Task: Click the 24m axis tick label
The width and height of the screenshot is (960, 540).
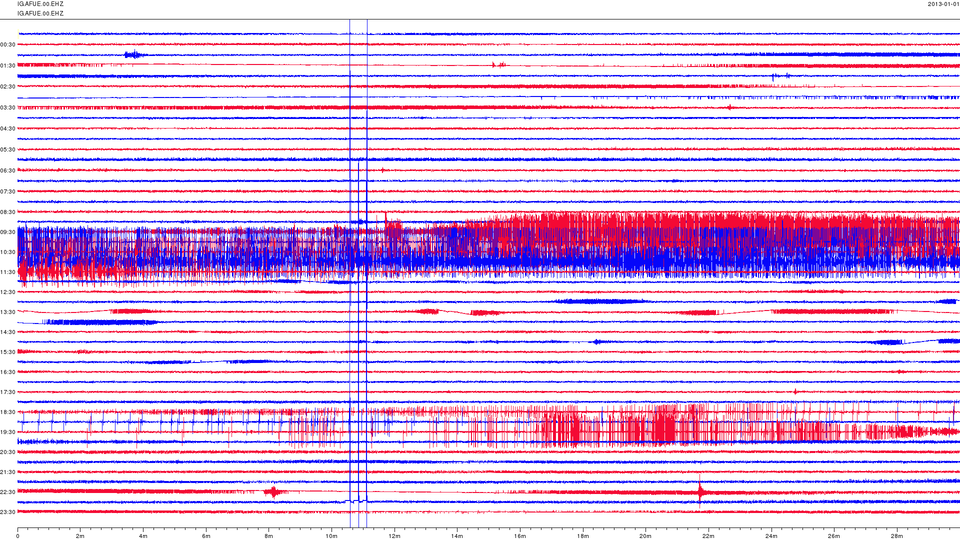Action: coord(771,536)
